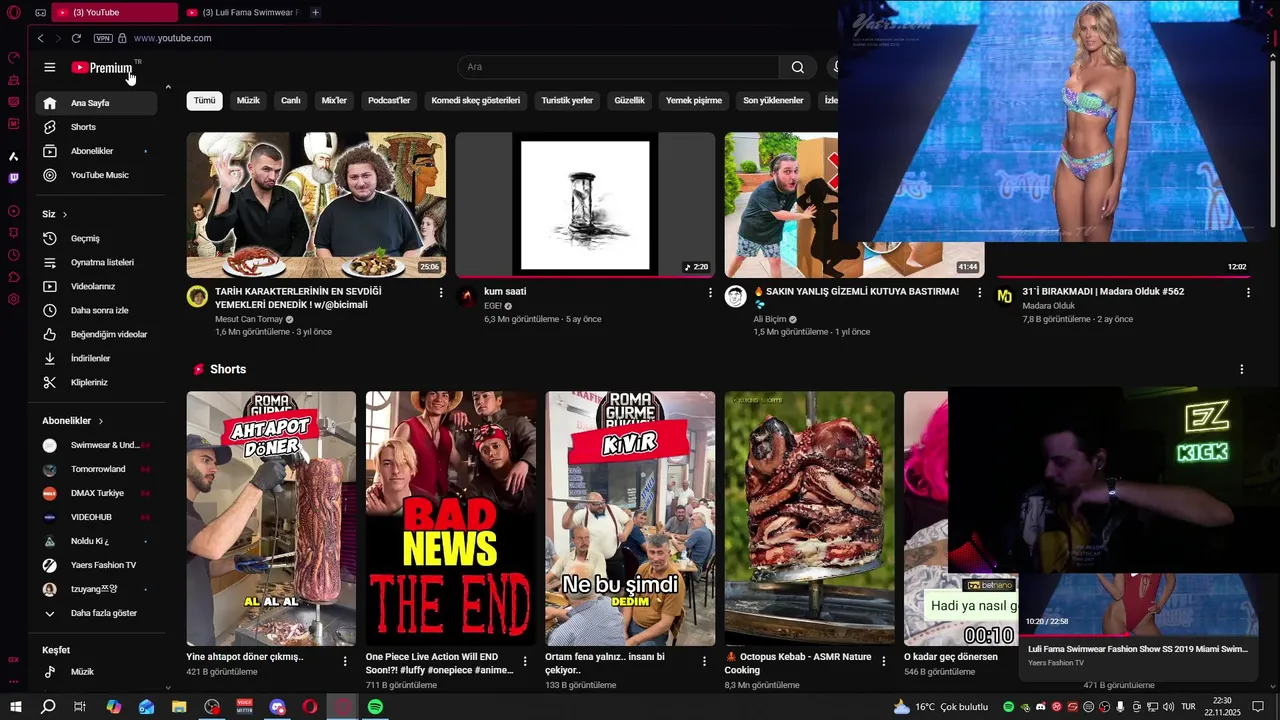Click the YouTube Premium logo
The height and width of the screenshot is (720, 1280).
click(102, 67)
